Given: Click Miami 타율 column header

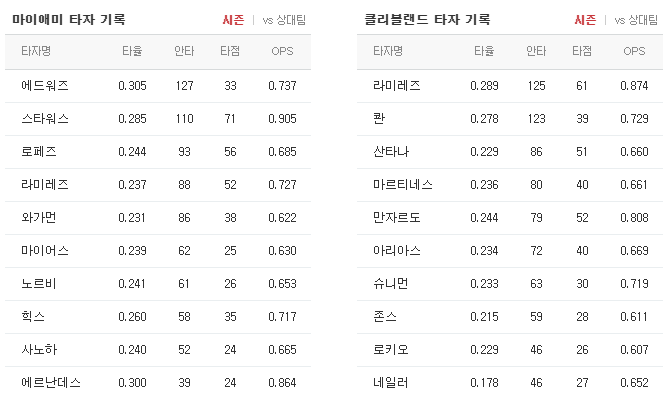Looking at the screenshot, I should click(132, 51).
